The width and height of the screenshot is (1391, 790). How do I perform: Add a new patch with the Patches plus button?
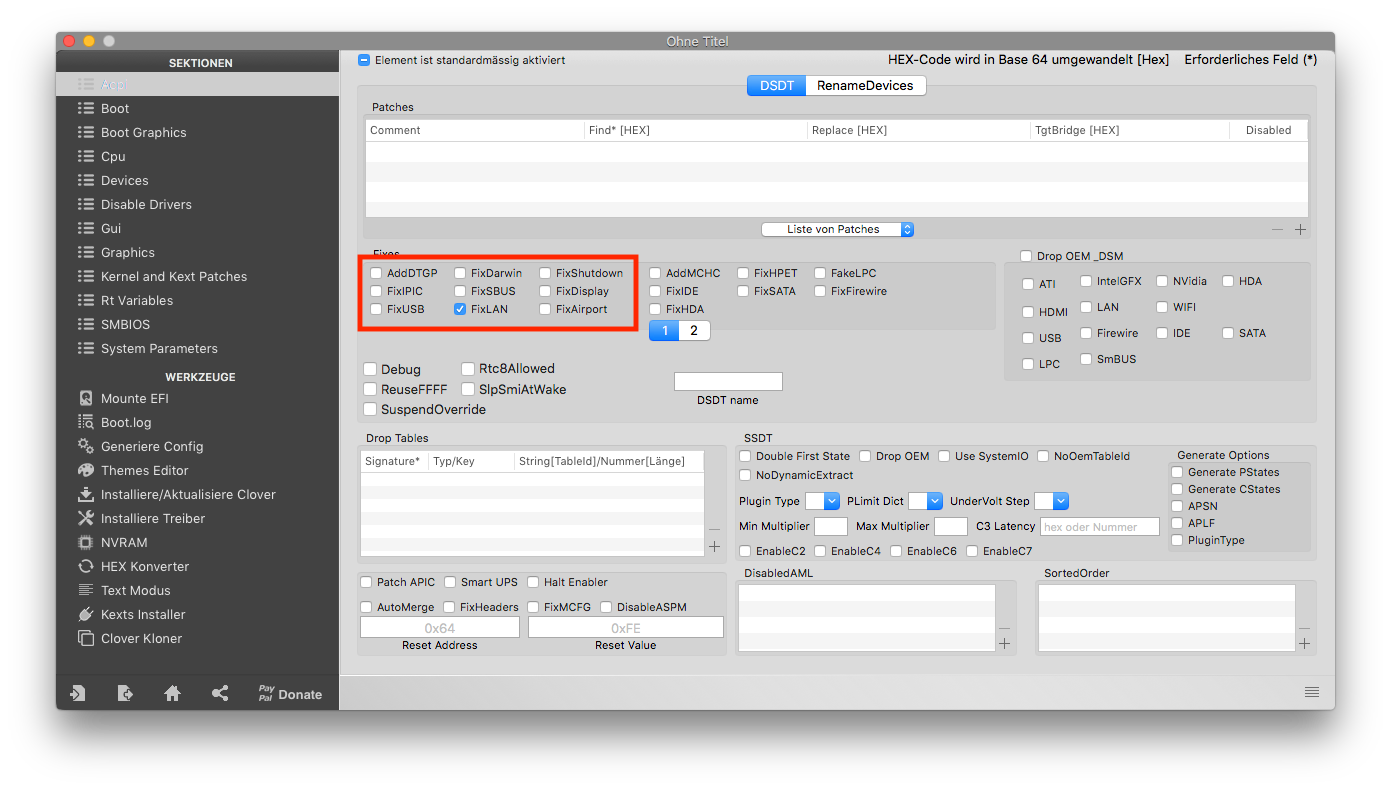point(1300,229)
